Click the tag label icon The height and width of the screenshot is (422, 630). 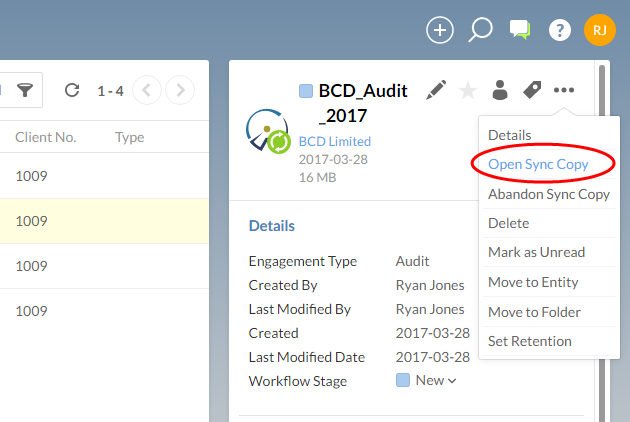532,90
